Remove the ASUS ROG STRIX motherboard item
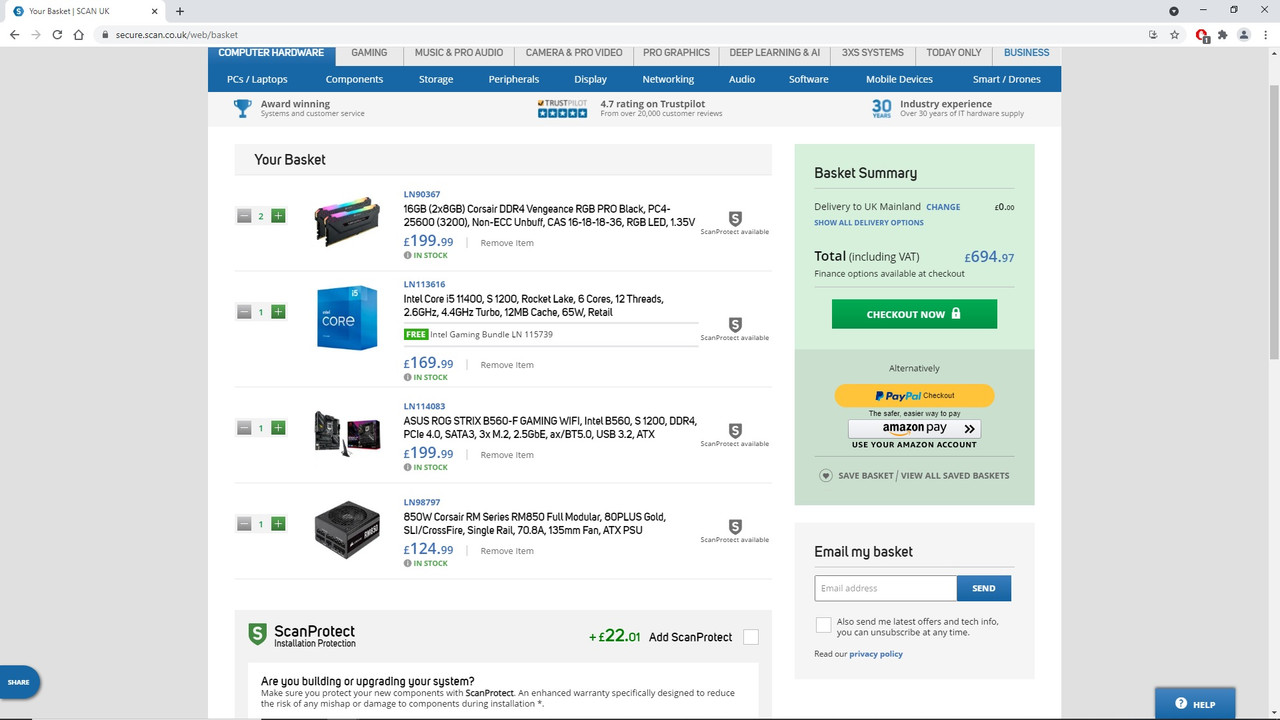The width and height of the screenshot is (1280, 720). point(507,455)
